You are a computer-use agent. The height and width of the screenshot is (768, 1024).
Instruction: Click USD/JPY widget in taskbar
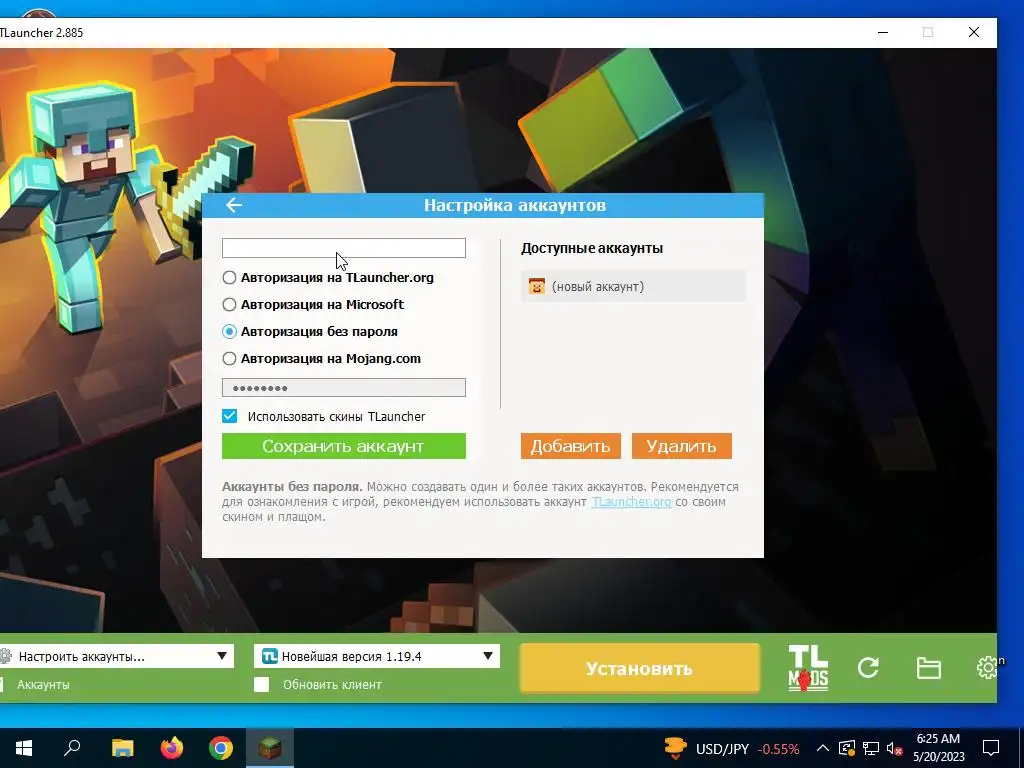coord(731,748)
